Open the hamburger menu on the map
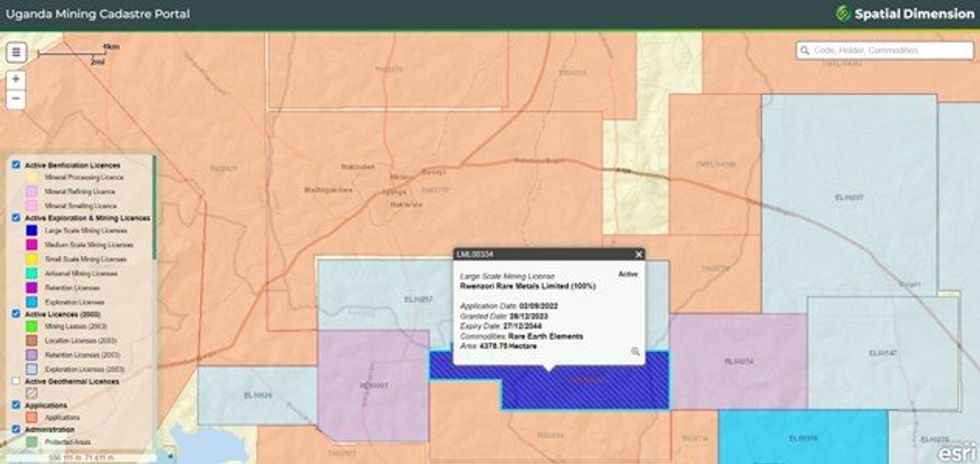 (x=16, y=53)
